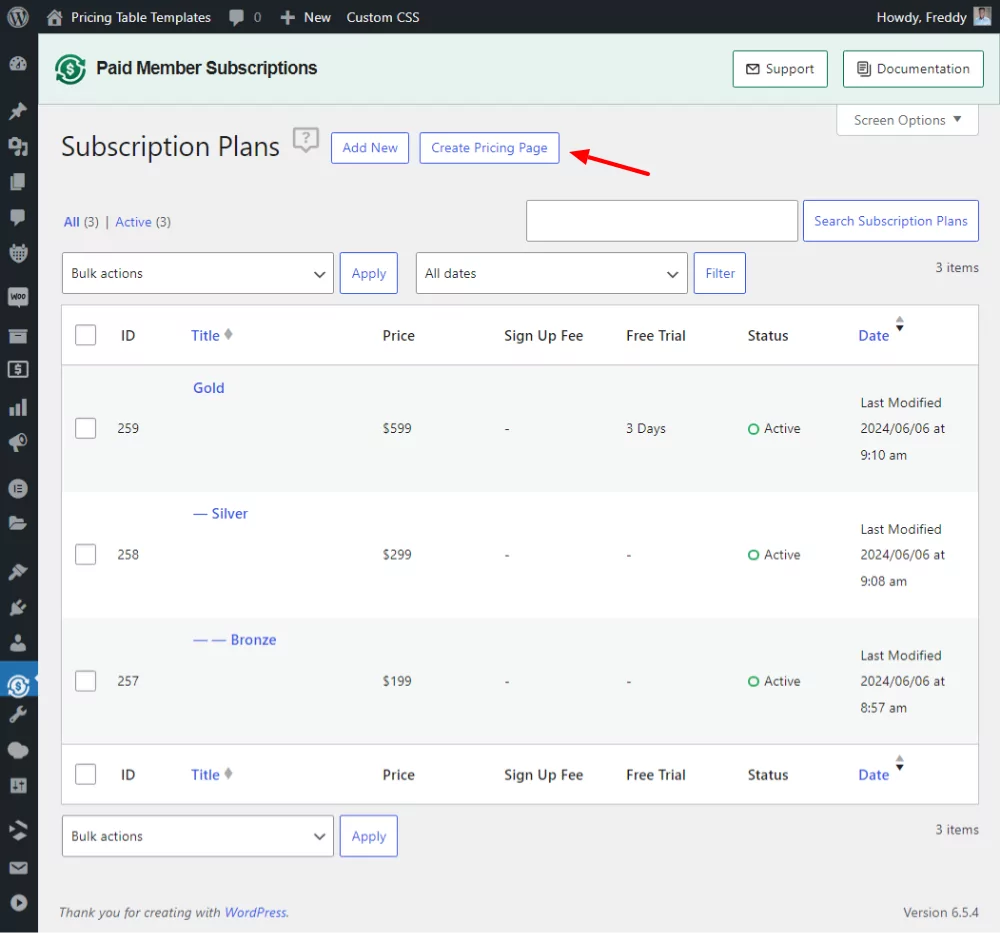Click Search Subscription Plans button
1000x934 pixels.
890,221
